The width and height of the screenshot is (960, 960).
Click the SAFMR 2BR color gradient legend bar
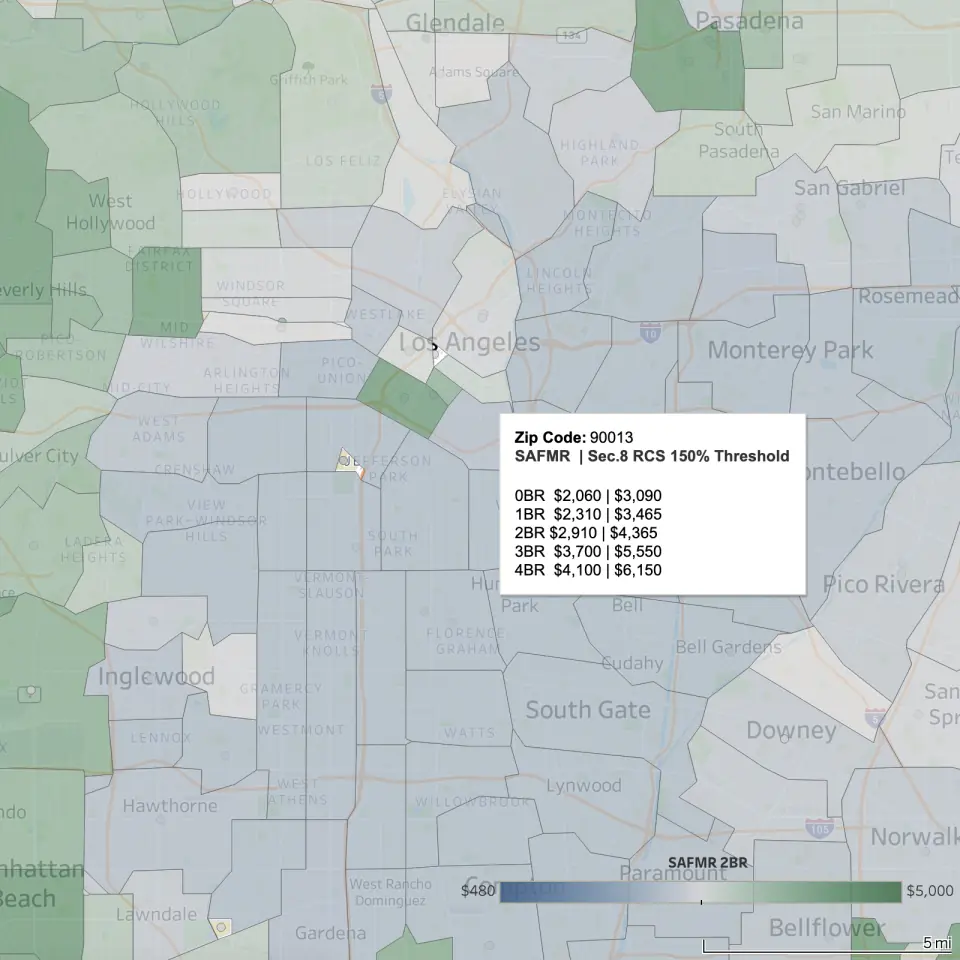(700, 891)
